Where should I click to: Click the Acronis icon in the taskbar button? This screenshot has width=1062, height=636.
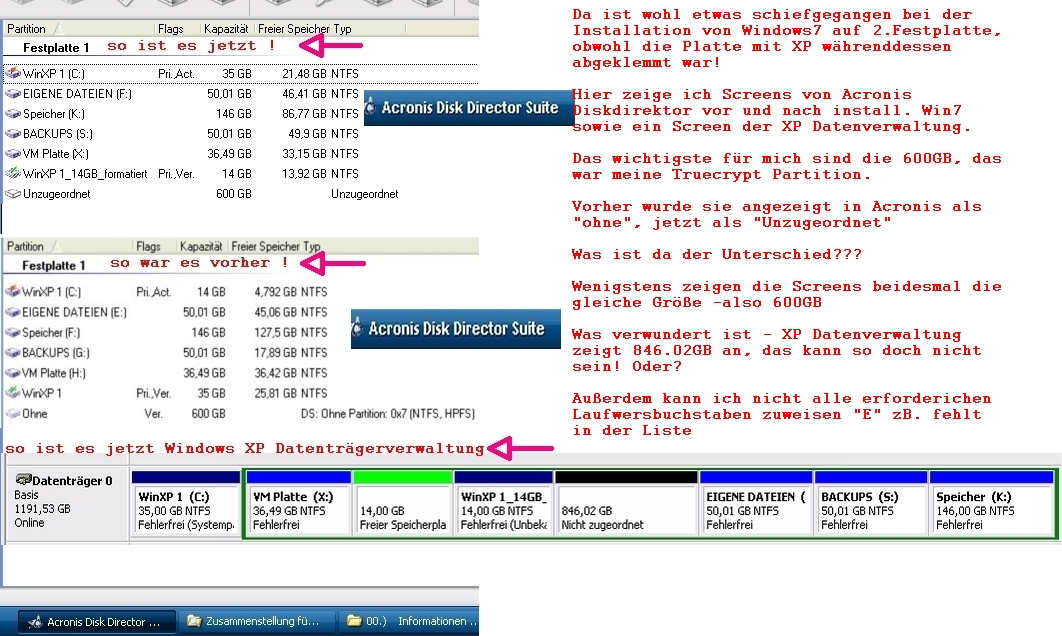[x=36, y=622]
